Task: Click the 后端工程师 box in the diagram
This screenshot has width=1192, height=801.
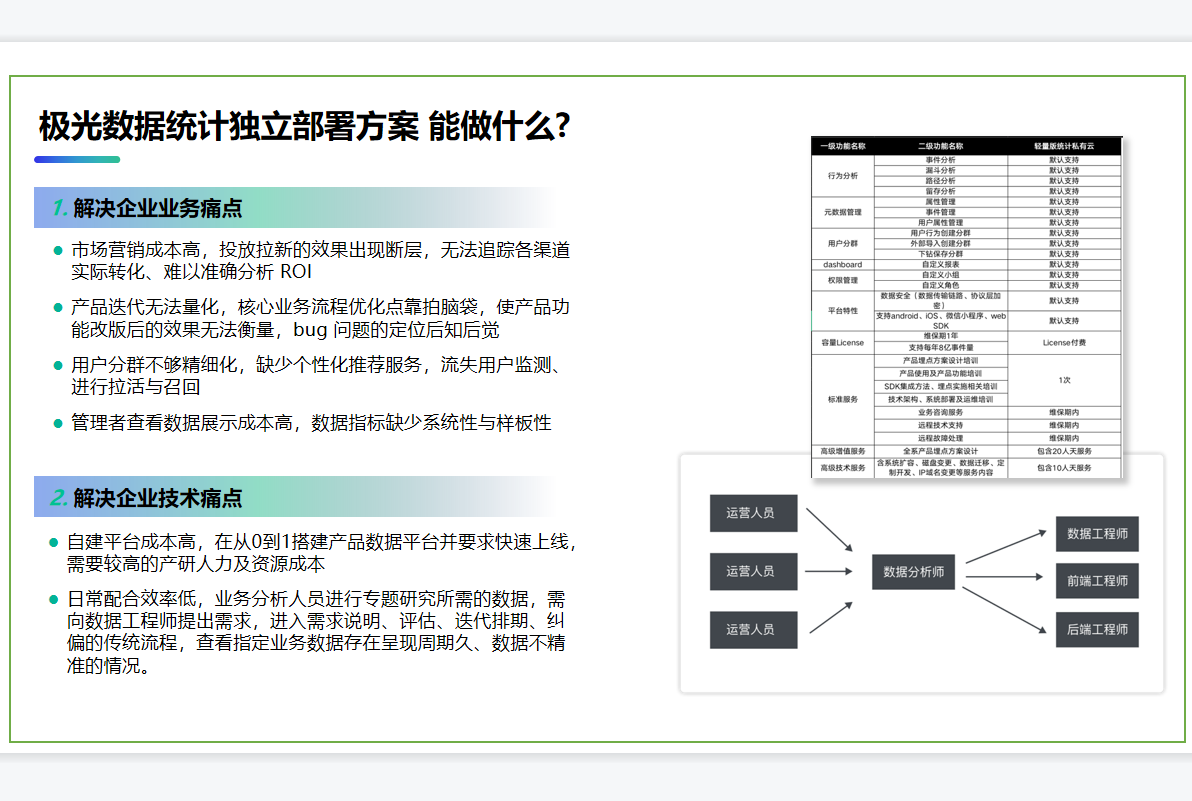Action: 1097,629
